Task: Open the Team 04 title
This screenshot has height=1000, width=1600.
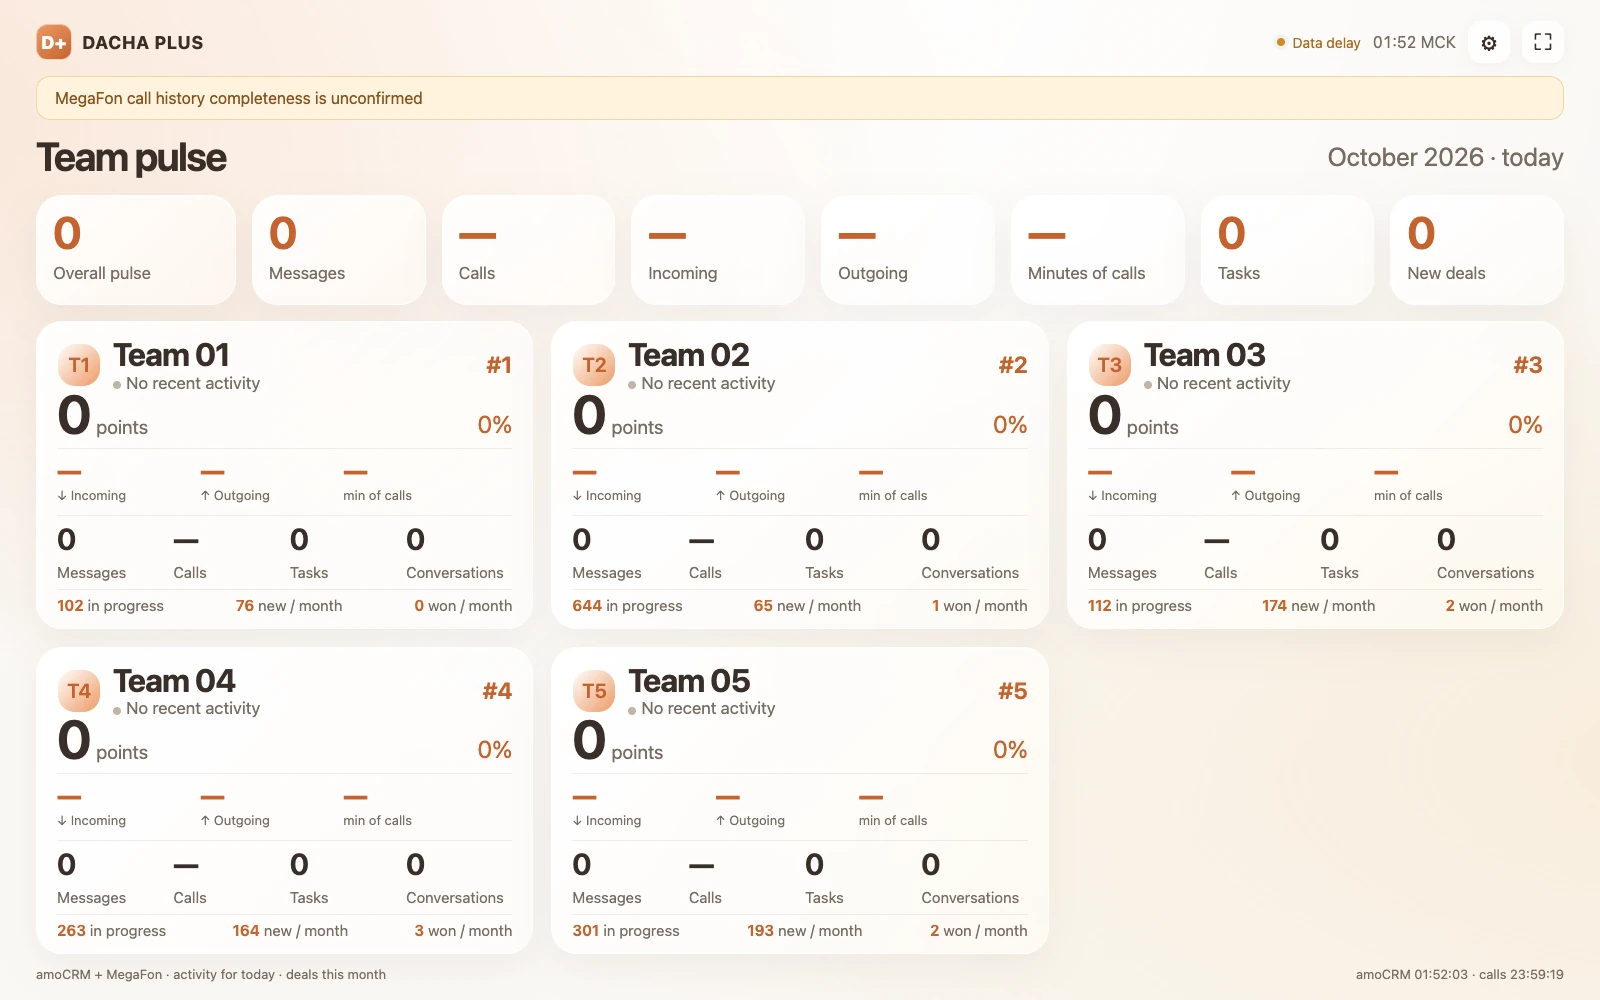Action: (x=174, y=681)
